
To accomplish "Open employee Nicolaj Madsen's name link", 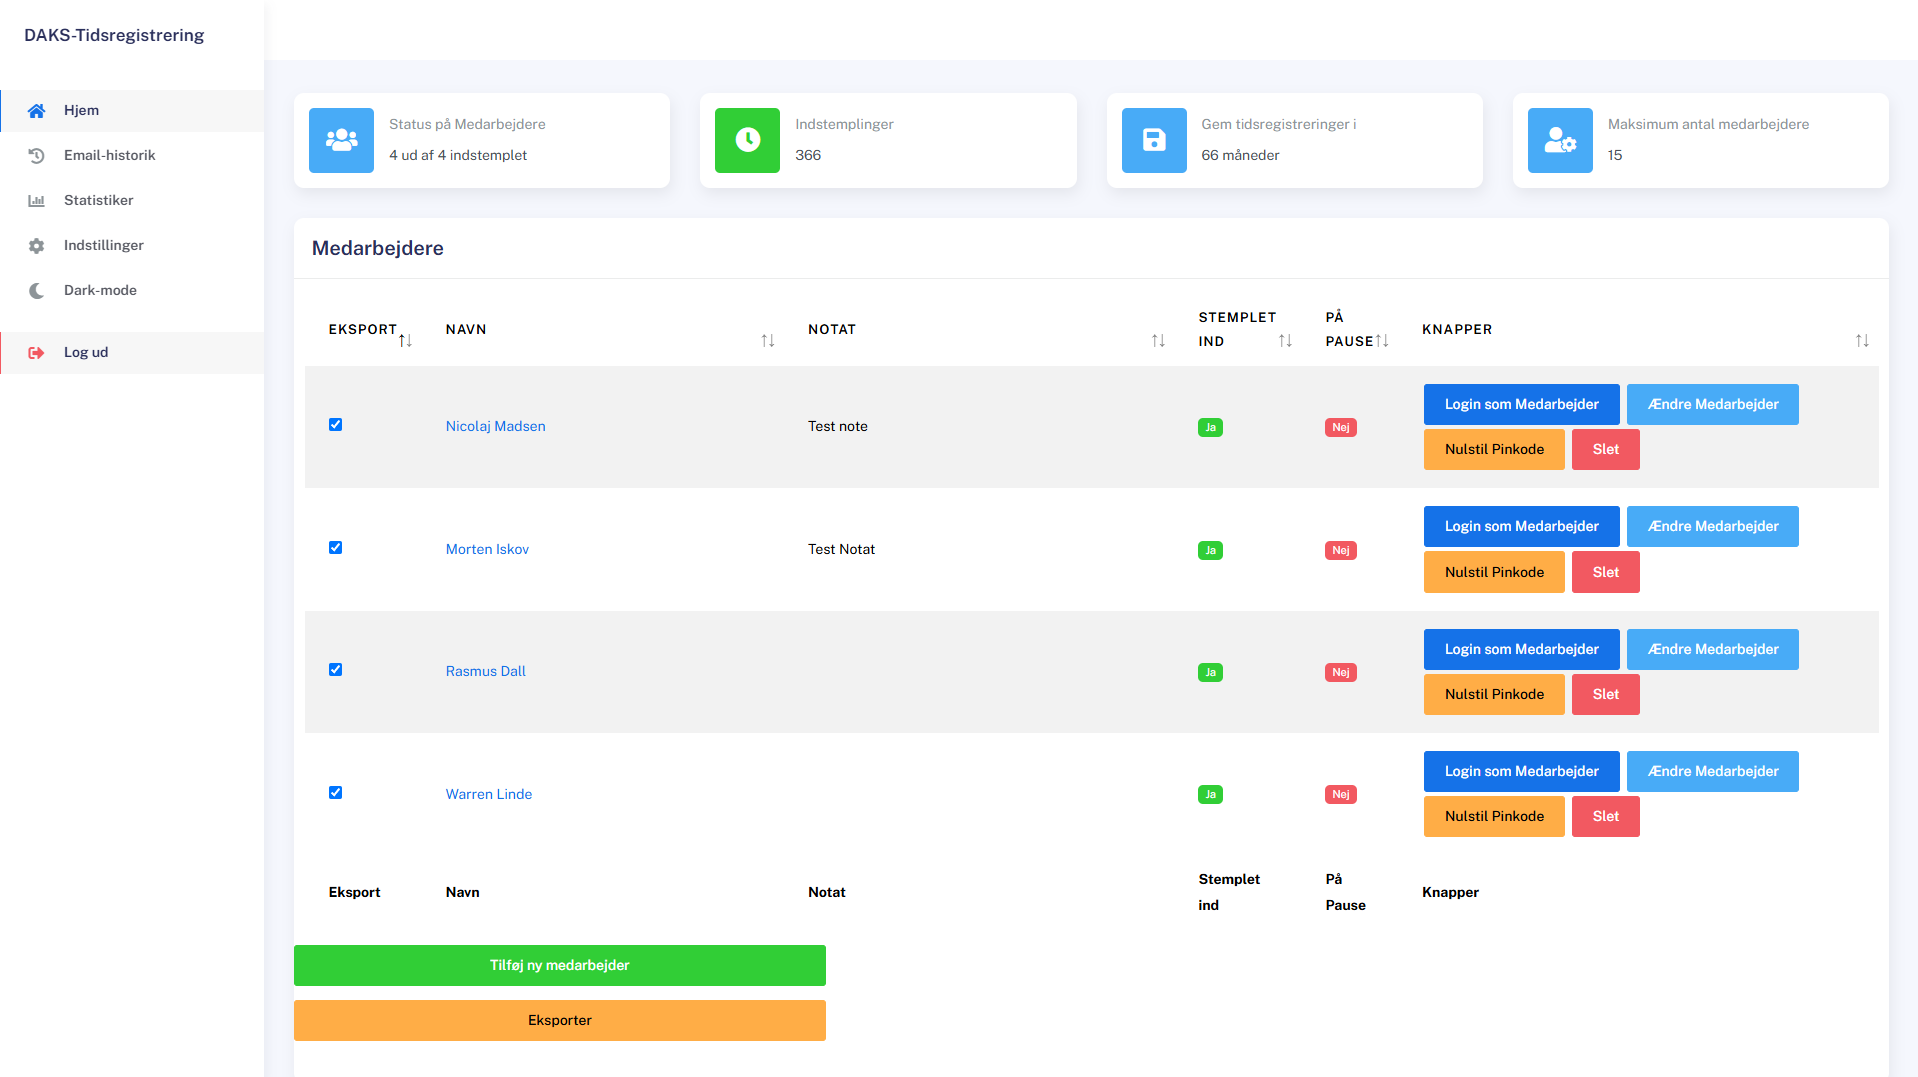I will tap(495, 427).
